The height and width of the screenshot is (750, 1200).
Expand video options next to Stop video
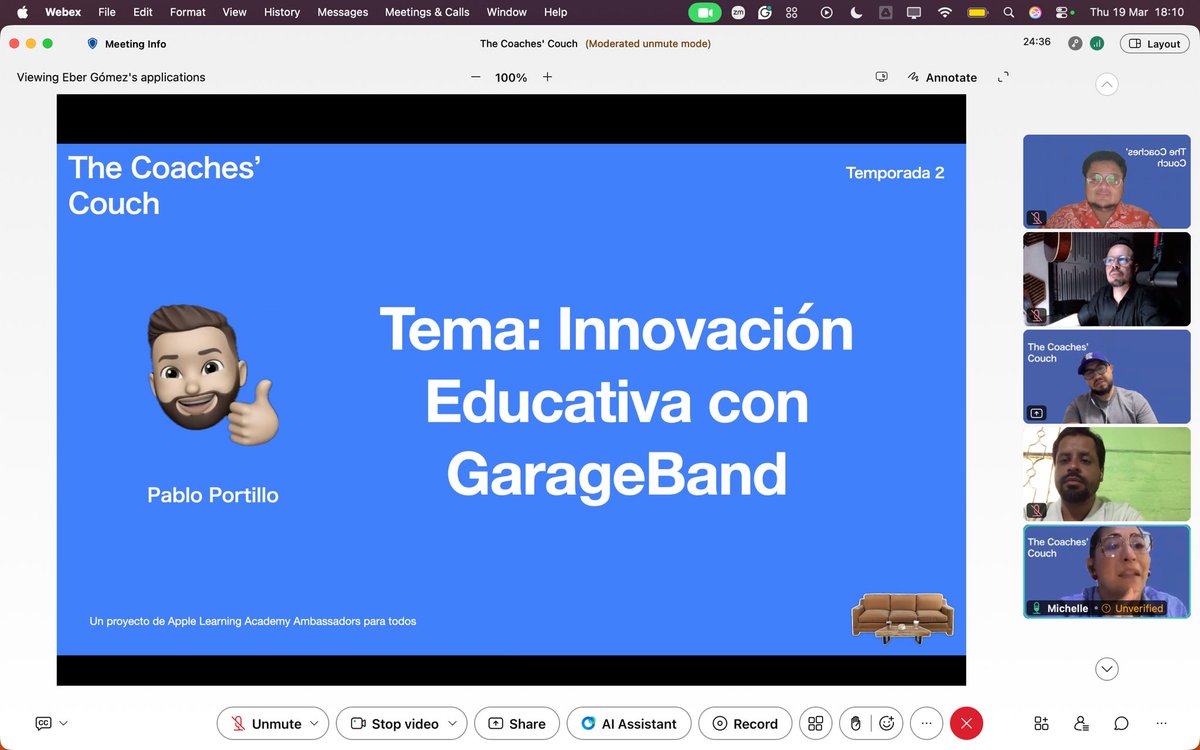pos(454,723)
